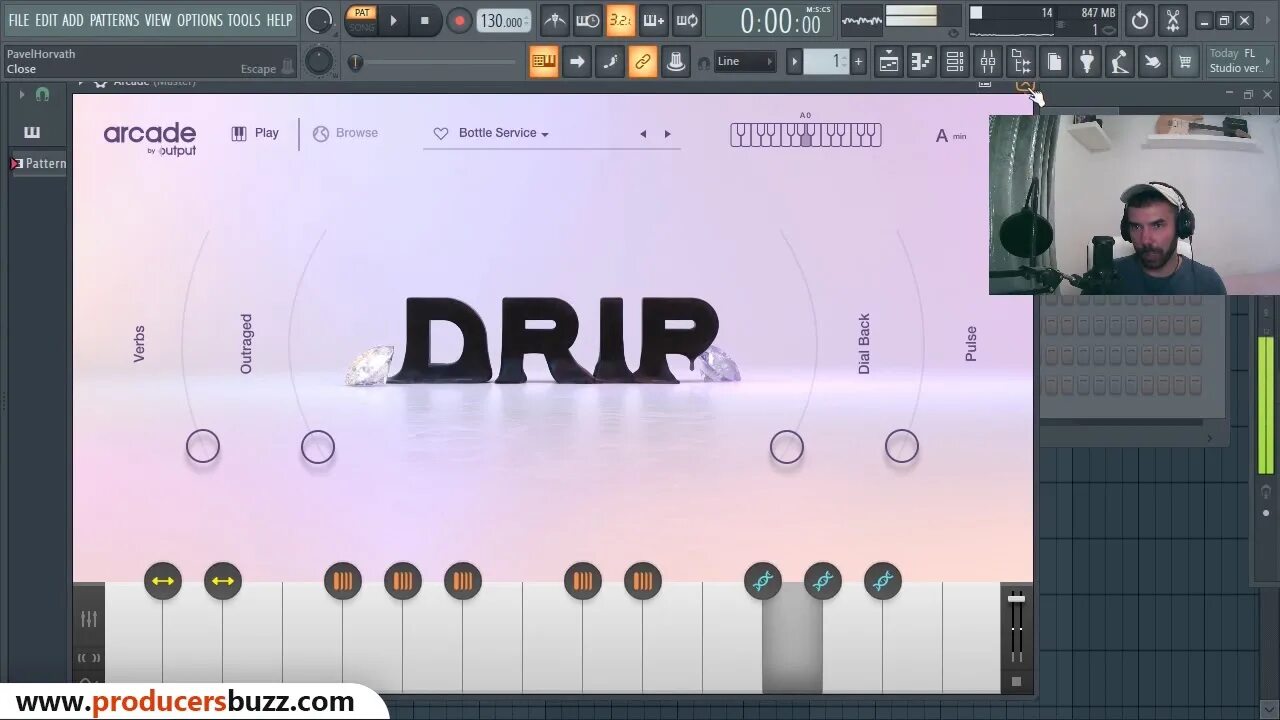
Task: Arm the Record button
Action: (459, 20)
